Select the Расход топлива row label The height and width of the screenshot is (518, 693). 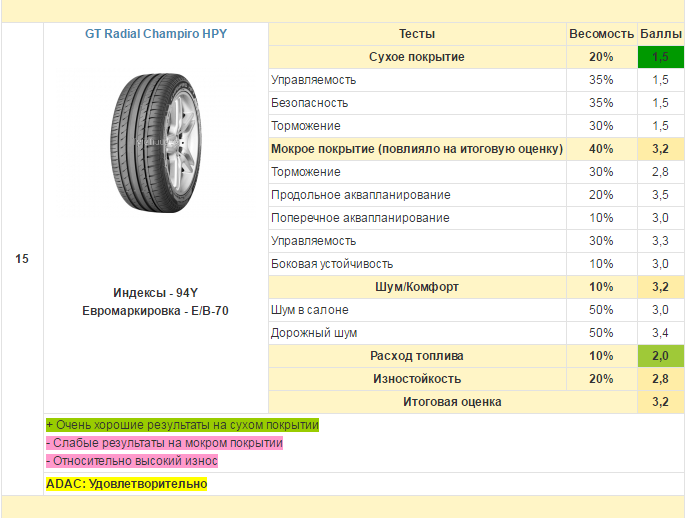click(x=417, y=356)
